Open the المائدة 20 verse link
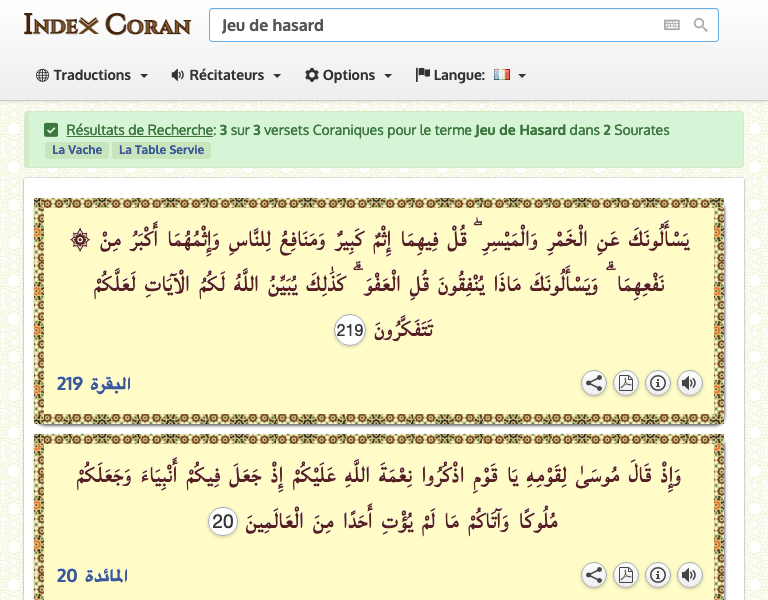This screenshot has height=600, width=768. [92, 576]
